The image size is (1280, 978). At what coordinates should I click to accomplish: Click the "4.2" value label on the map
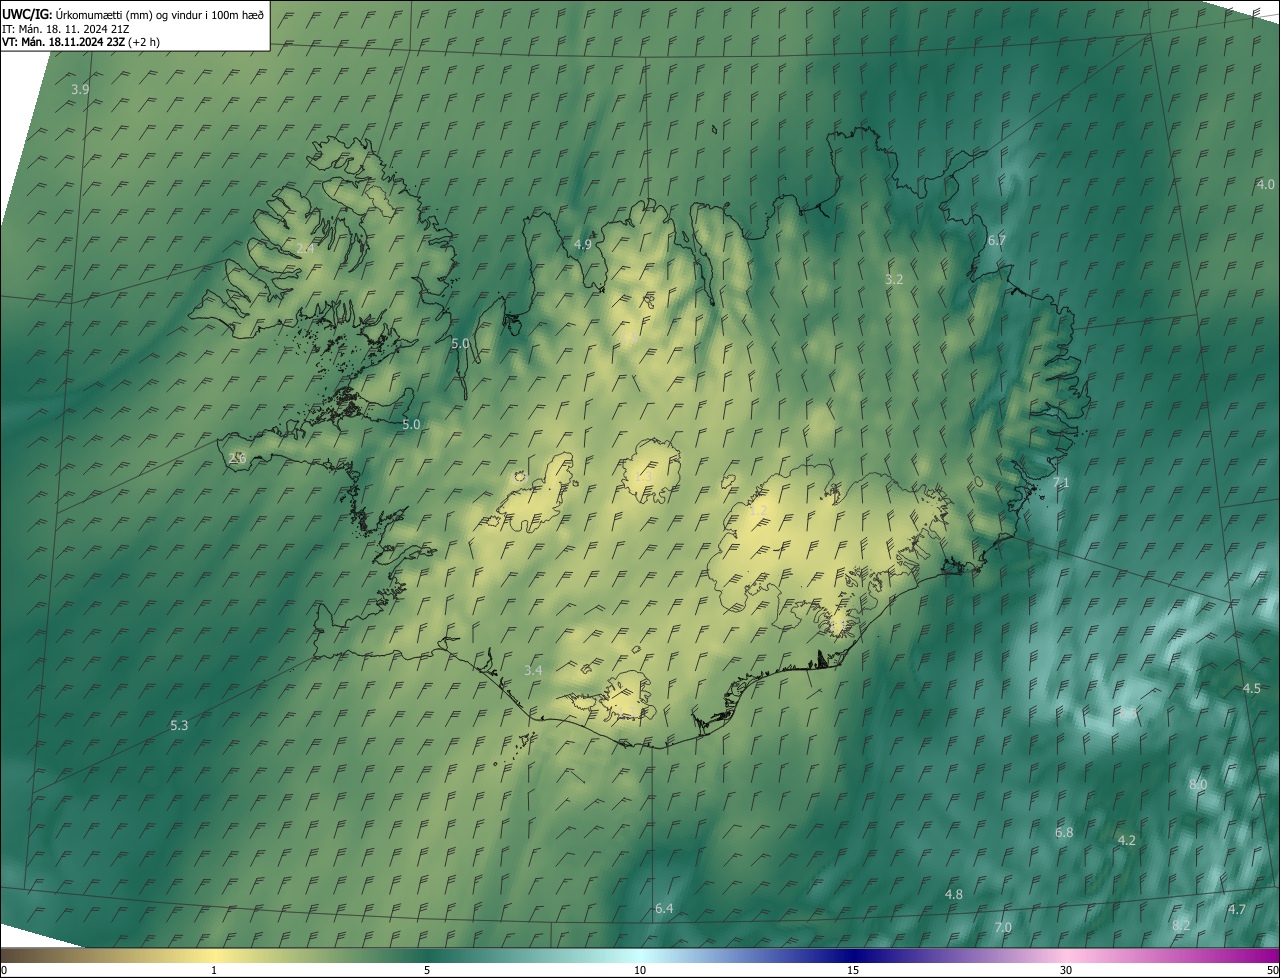pyautogui.click(x=1126, y=841)
